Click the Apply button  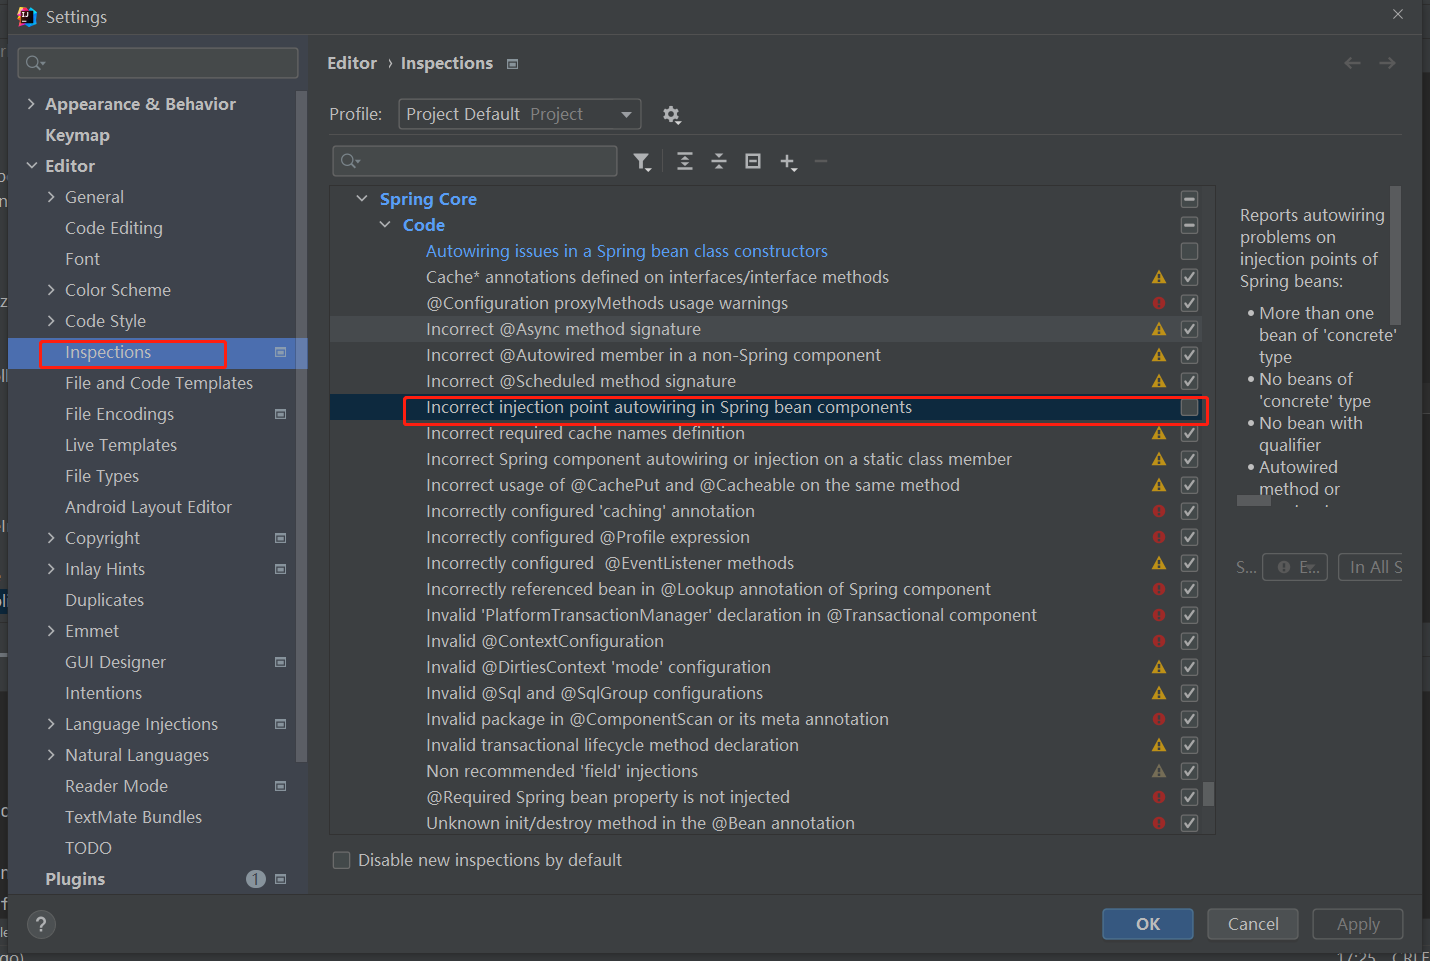coord(1358,924)
